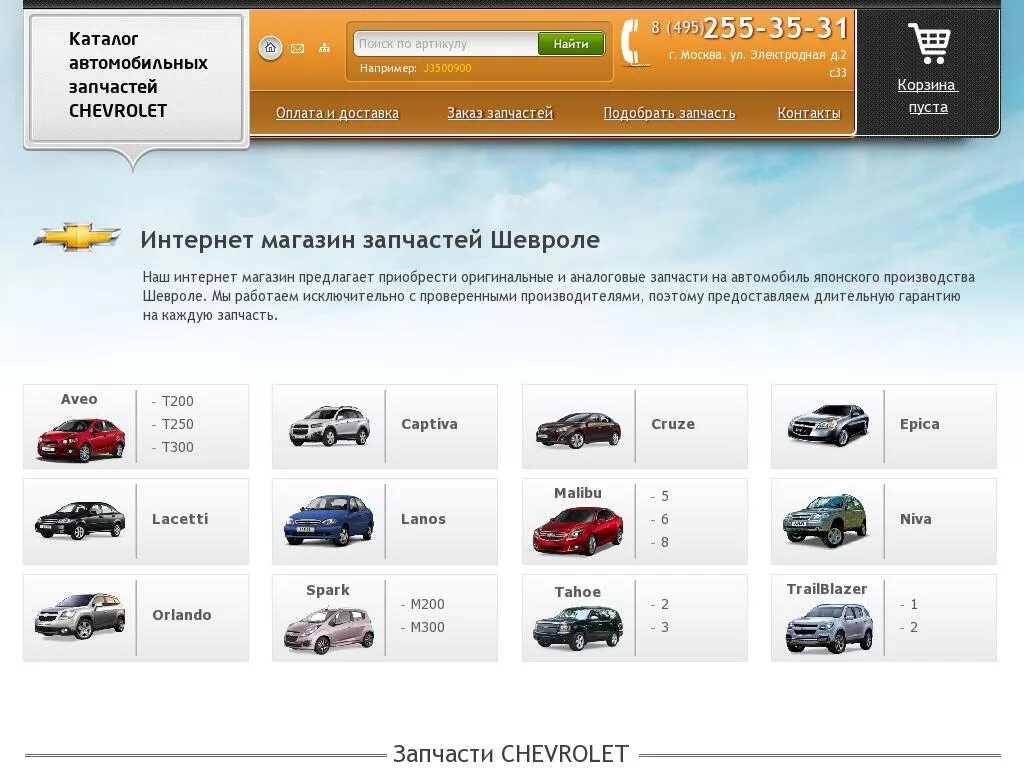Select the Niva car image

pos(826,520)
